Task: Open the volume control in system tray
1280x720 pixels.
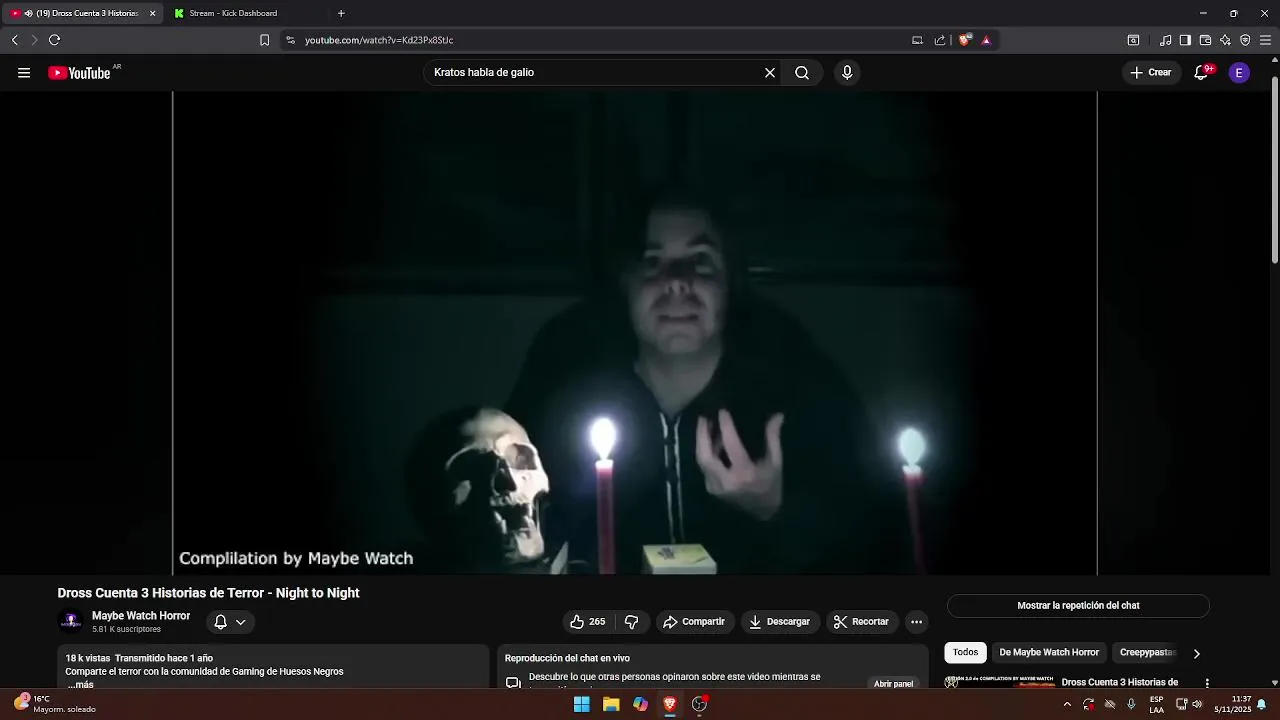Action: point(1197,704)
